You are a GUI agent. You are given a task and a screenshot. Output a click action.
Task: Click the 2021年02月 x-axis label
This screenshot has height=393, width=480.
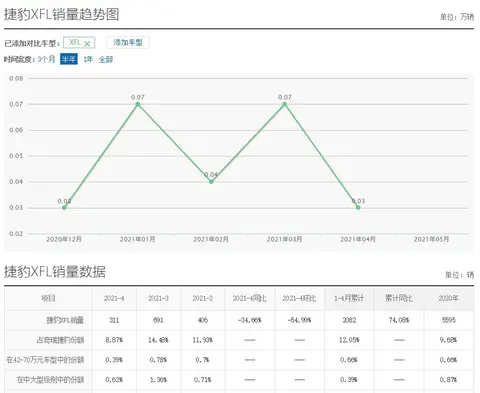pyautogui.click(x=211, y=239)
